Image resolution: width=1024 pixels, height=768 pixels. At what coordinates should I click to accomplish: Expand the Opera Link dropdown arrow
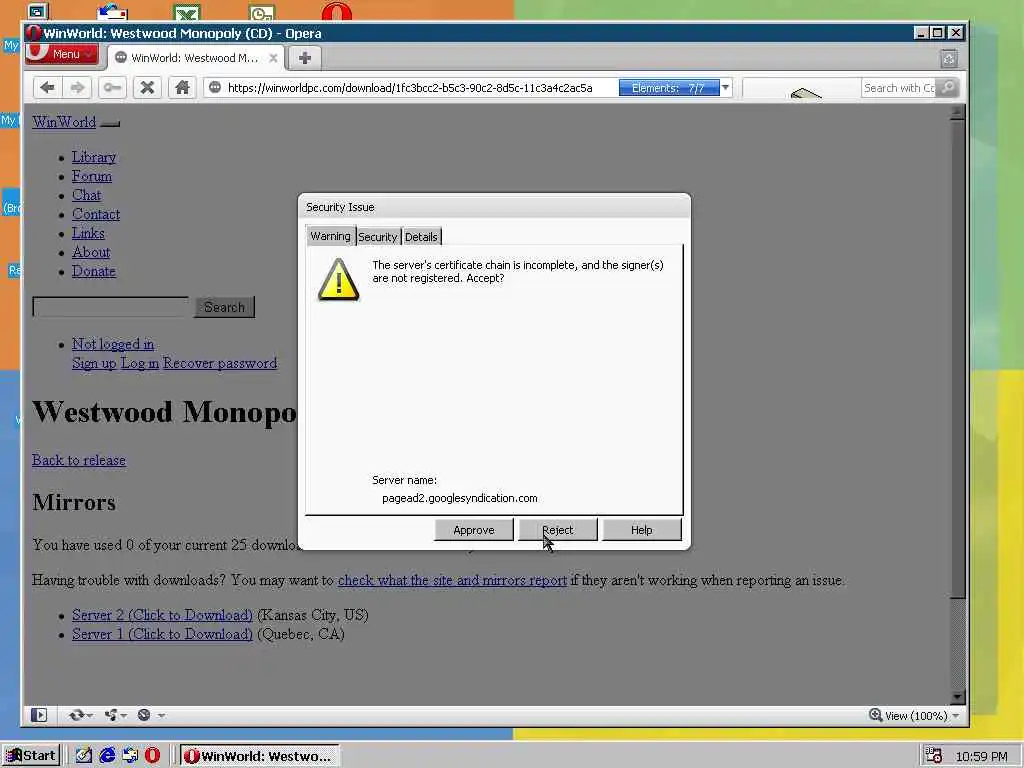click(x=89, y=716)
